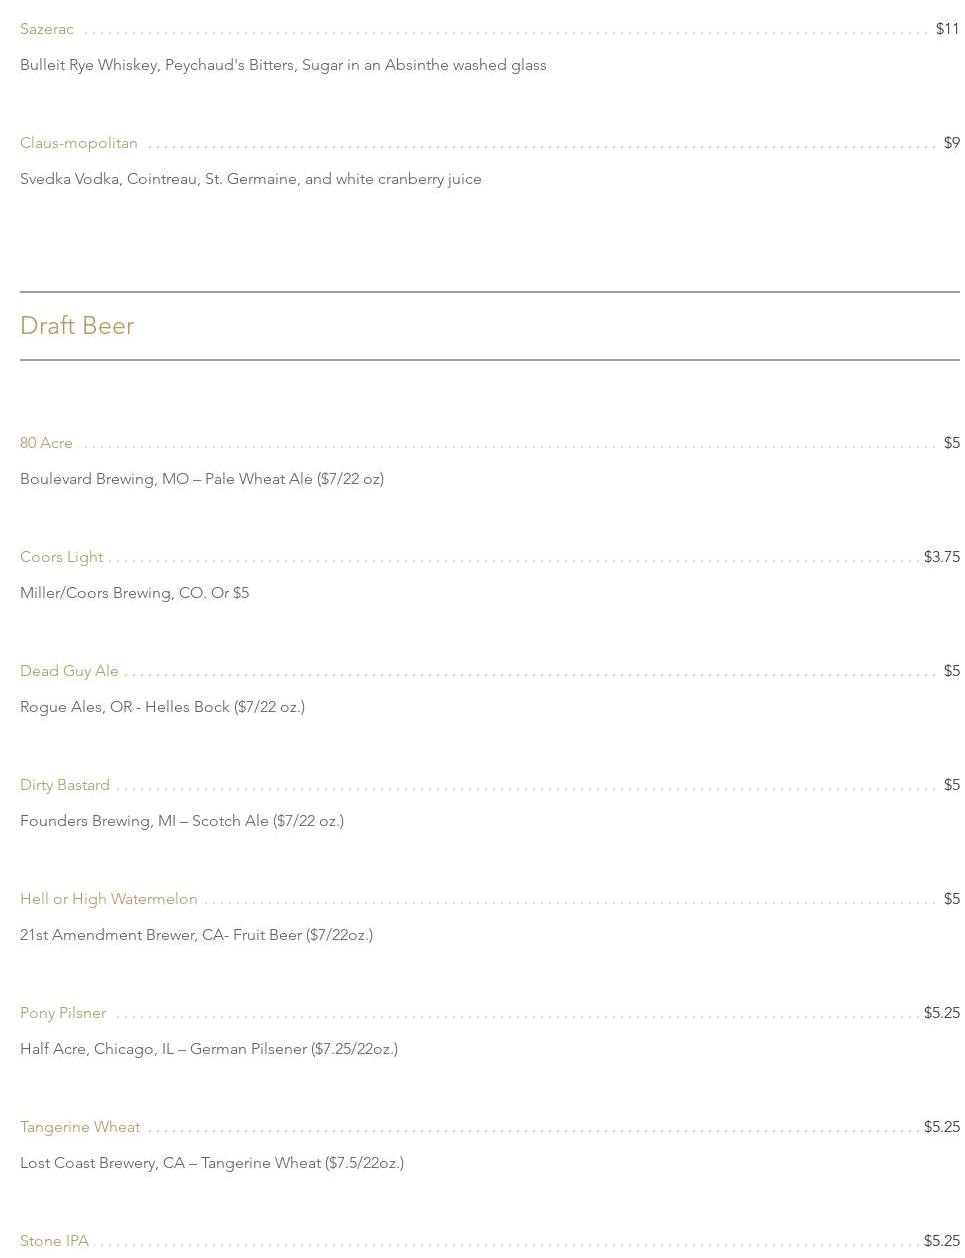Click the Stone IPA beer name
The height and width of the screenshot is (1258, 965).
coord(54,1241)
